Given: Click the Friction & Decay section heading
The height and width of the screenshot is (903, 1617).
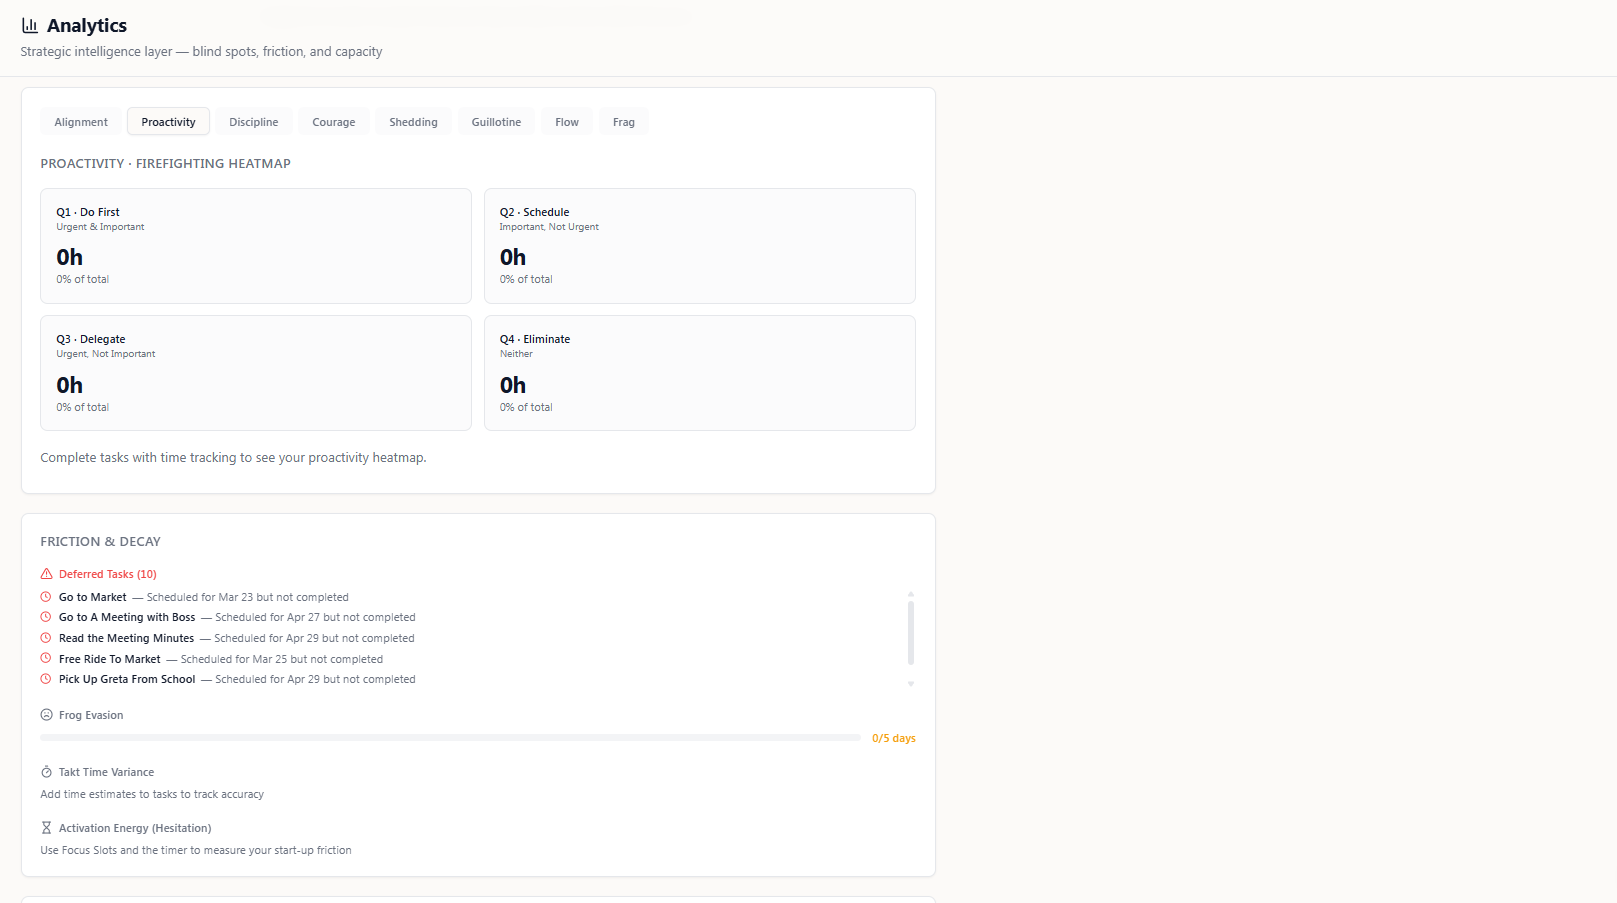Looking at the screenshot, I should (100, 541).
